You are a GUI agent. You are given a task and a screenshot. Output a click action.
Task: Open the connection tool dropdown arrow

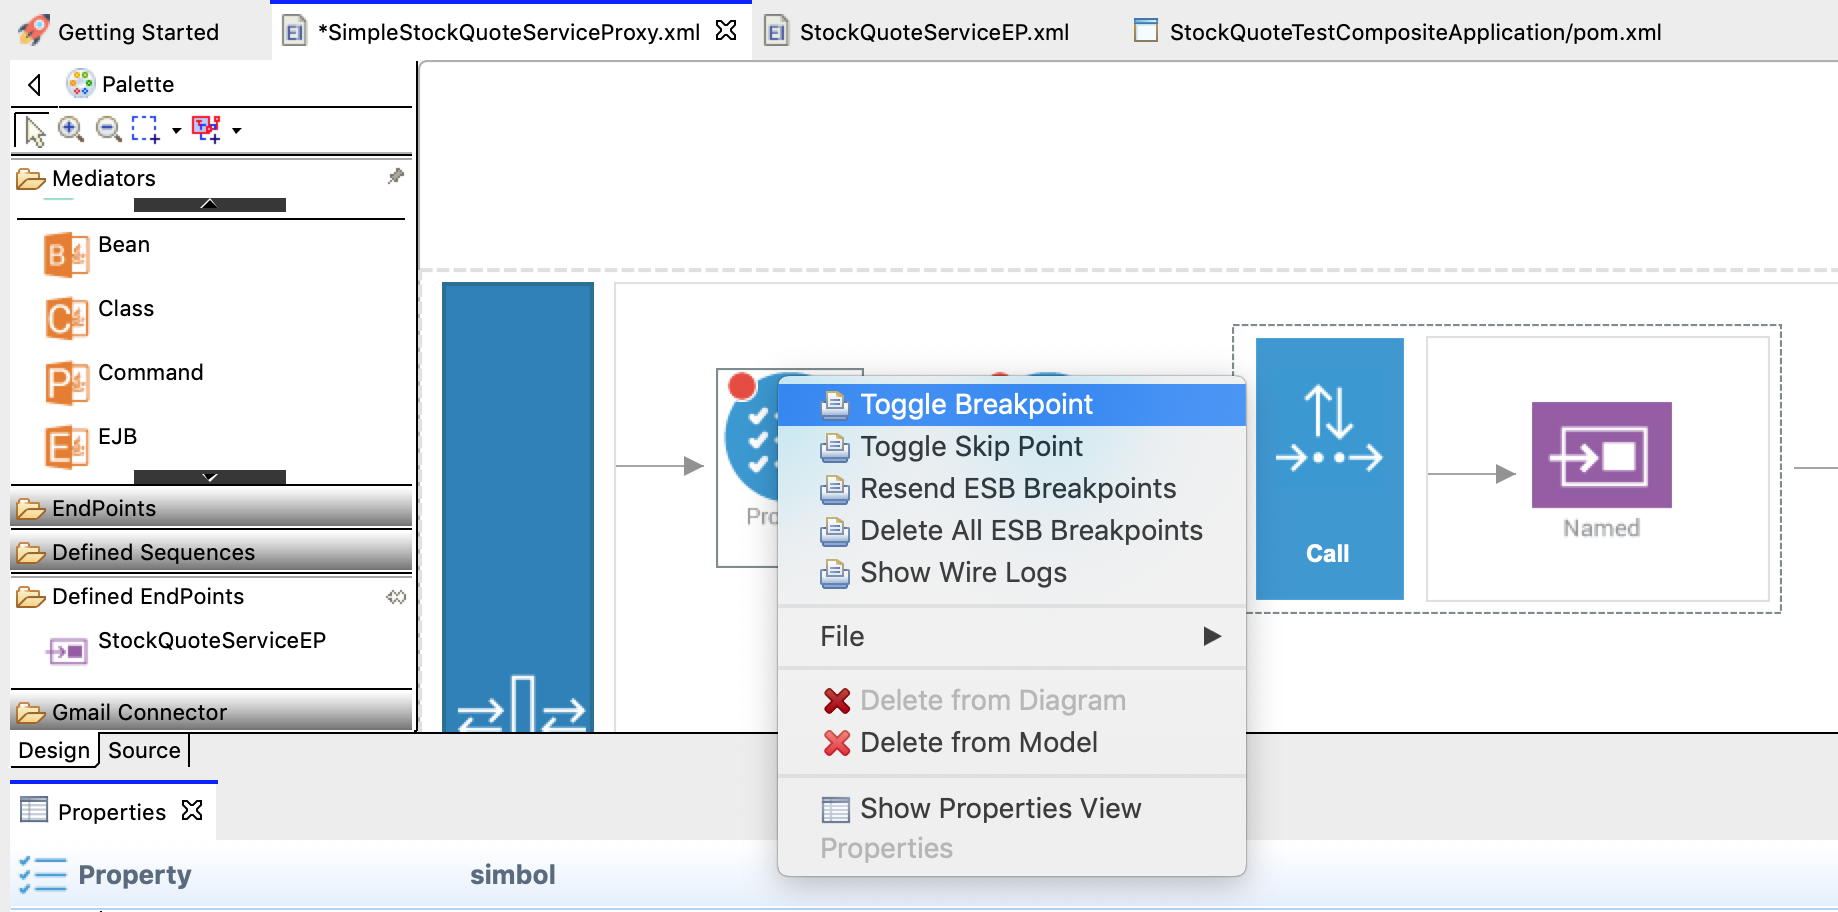coord(237,130)
